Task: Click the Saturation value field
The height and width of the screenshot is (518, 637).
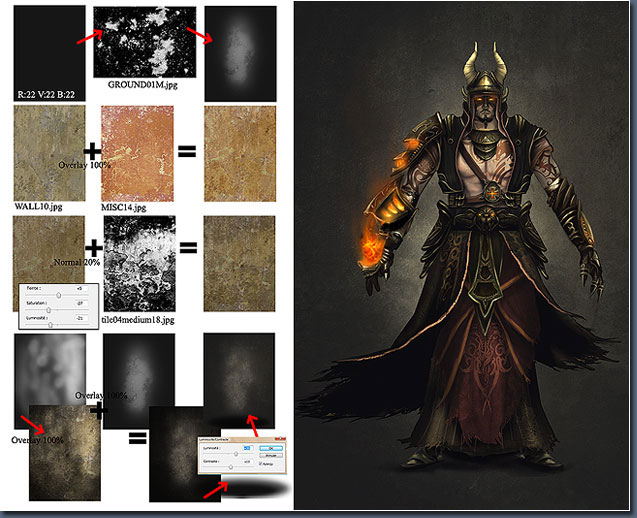Action: click(81, 303)
